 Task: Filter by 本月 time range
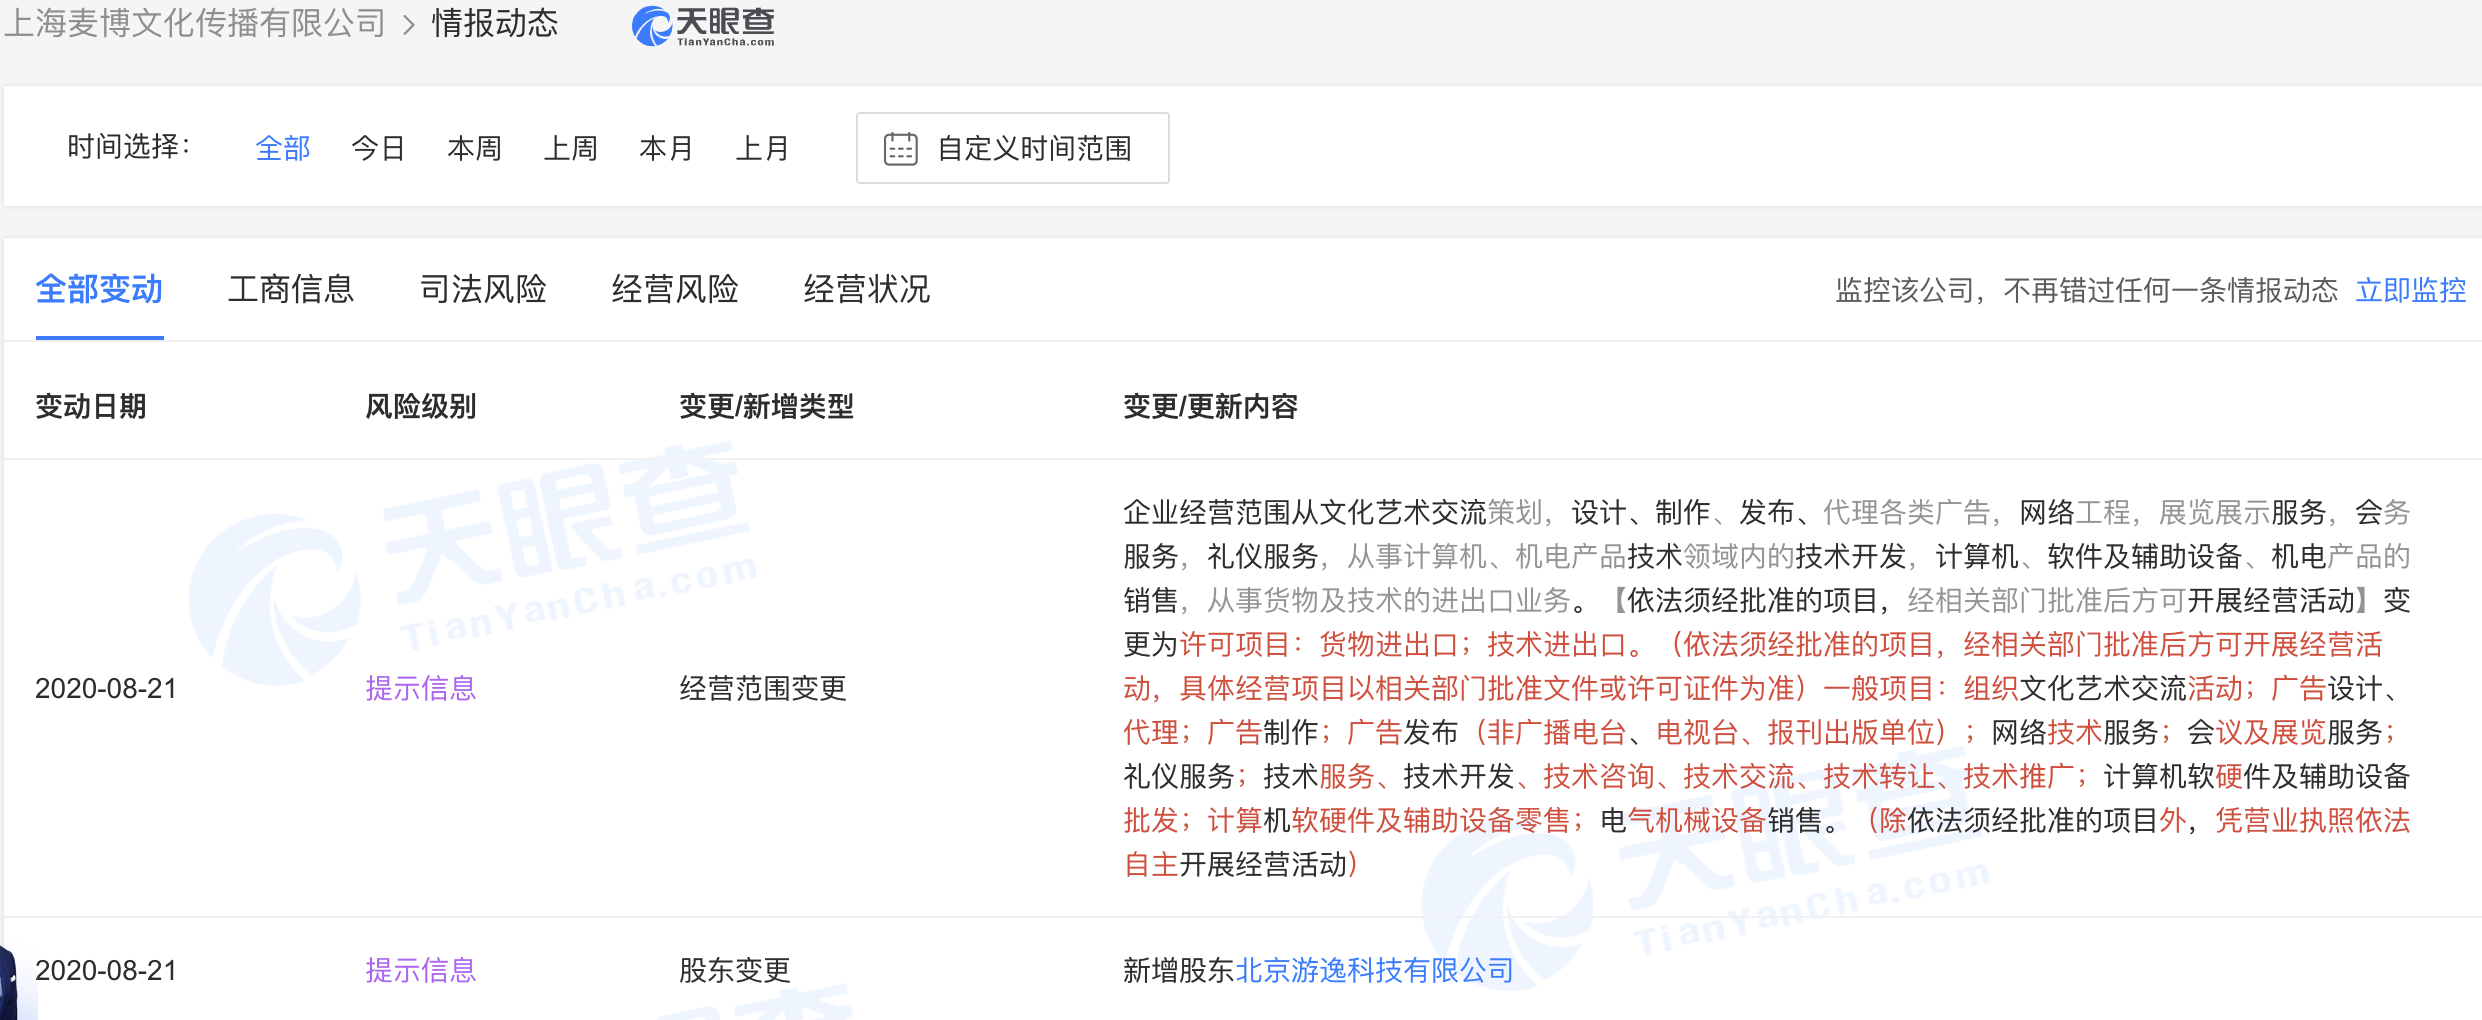[666, 148]
